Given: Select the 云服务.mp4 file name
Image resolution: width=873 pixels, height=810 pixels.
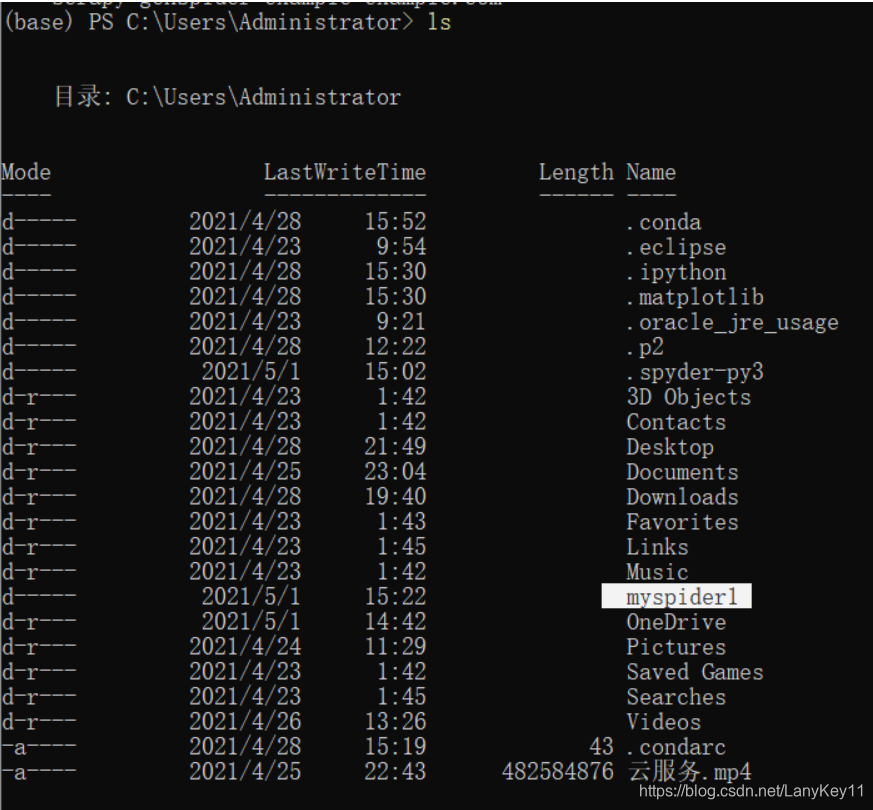Looking at the screenshot, I should [689, 772].
